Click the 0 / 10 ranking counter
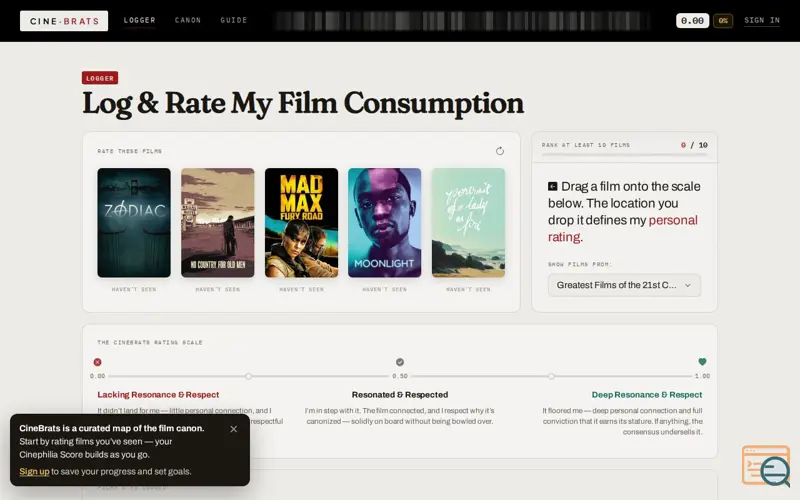Screen dimensions: 800x500 coord(694,145)
